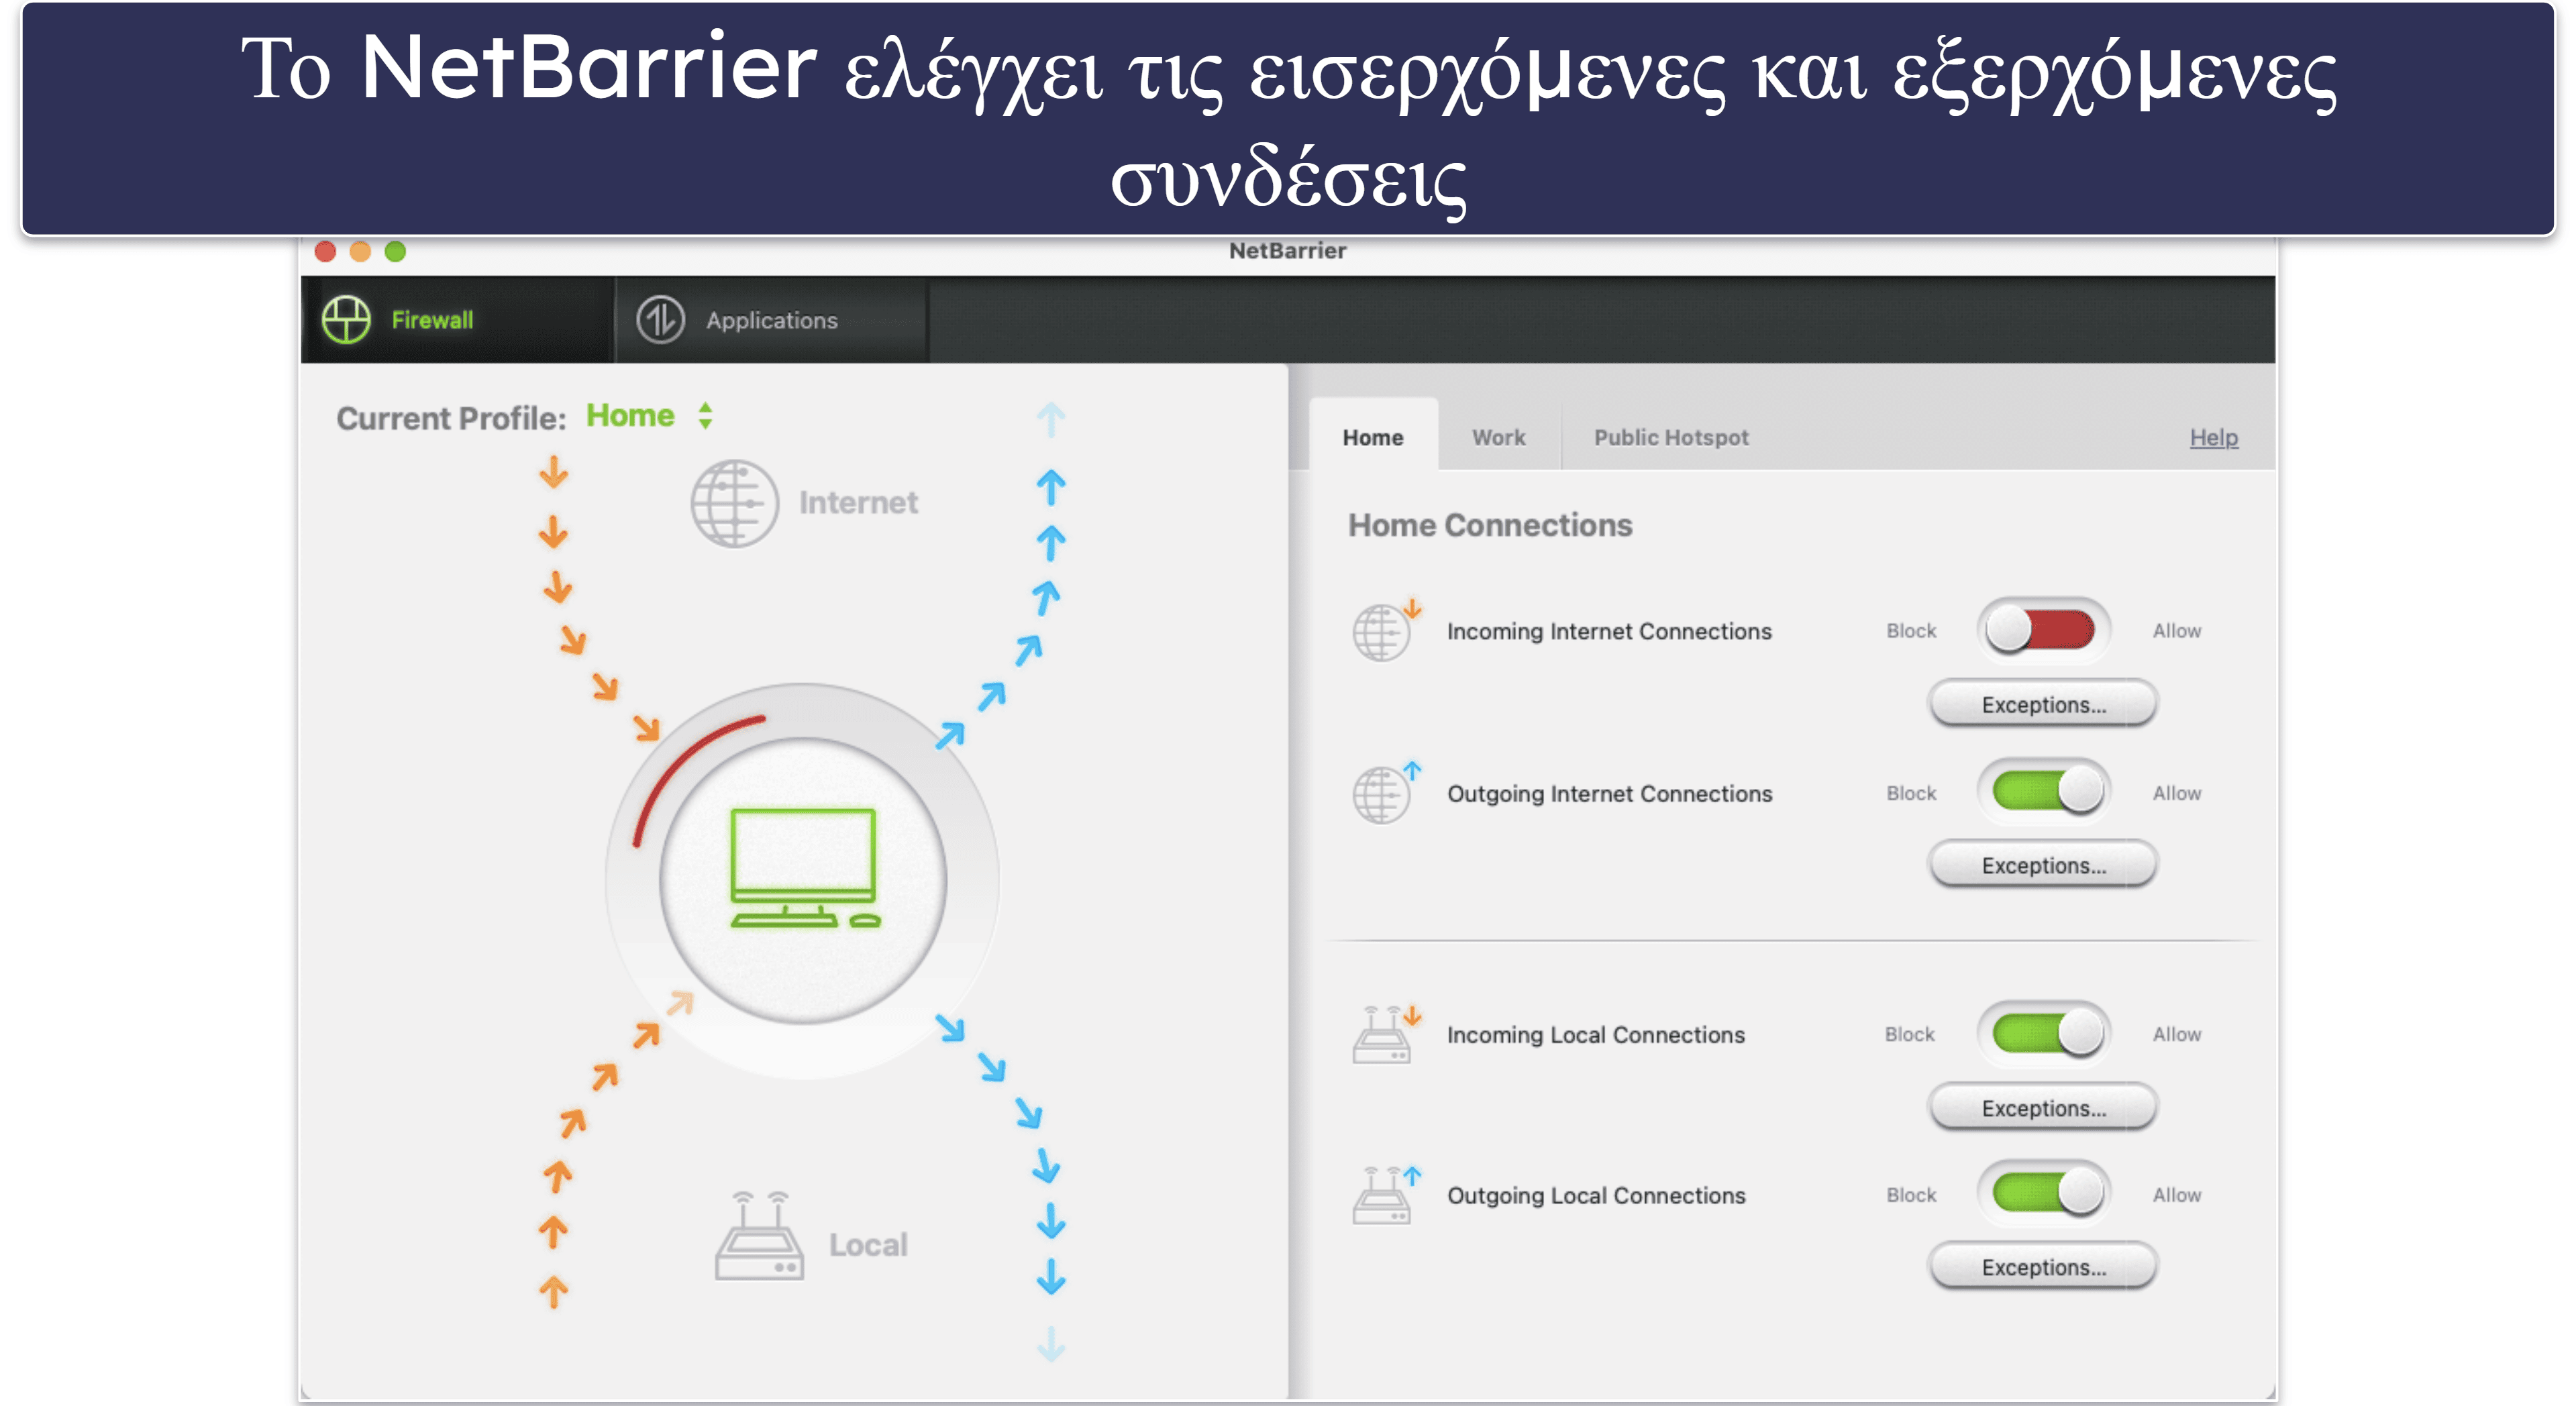Switch to the Public Hotspot profile tab

point(1671,437)
